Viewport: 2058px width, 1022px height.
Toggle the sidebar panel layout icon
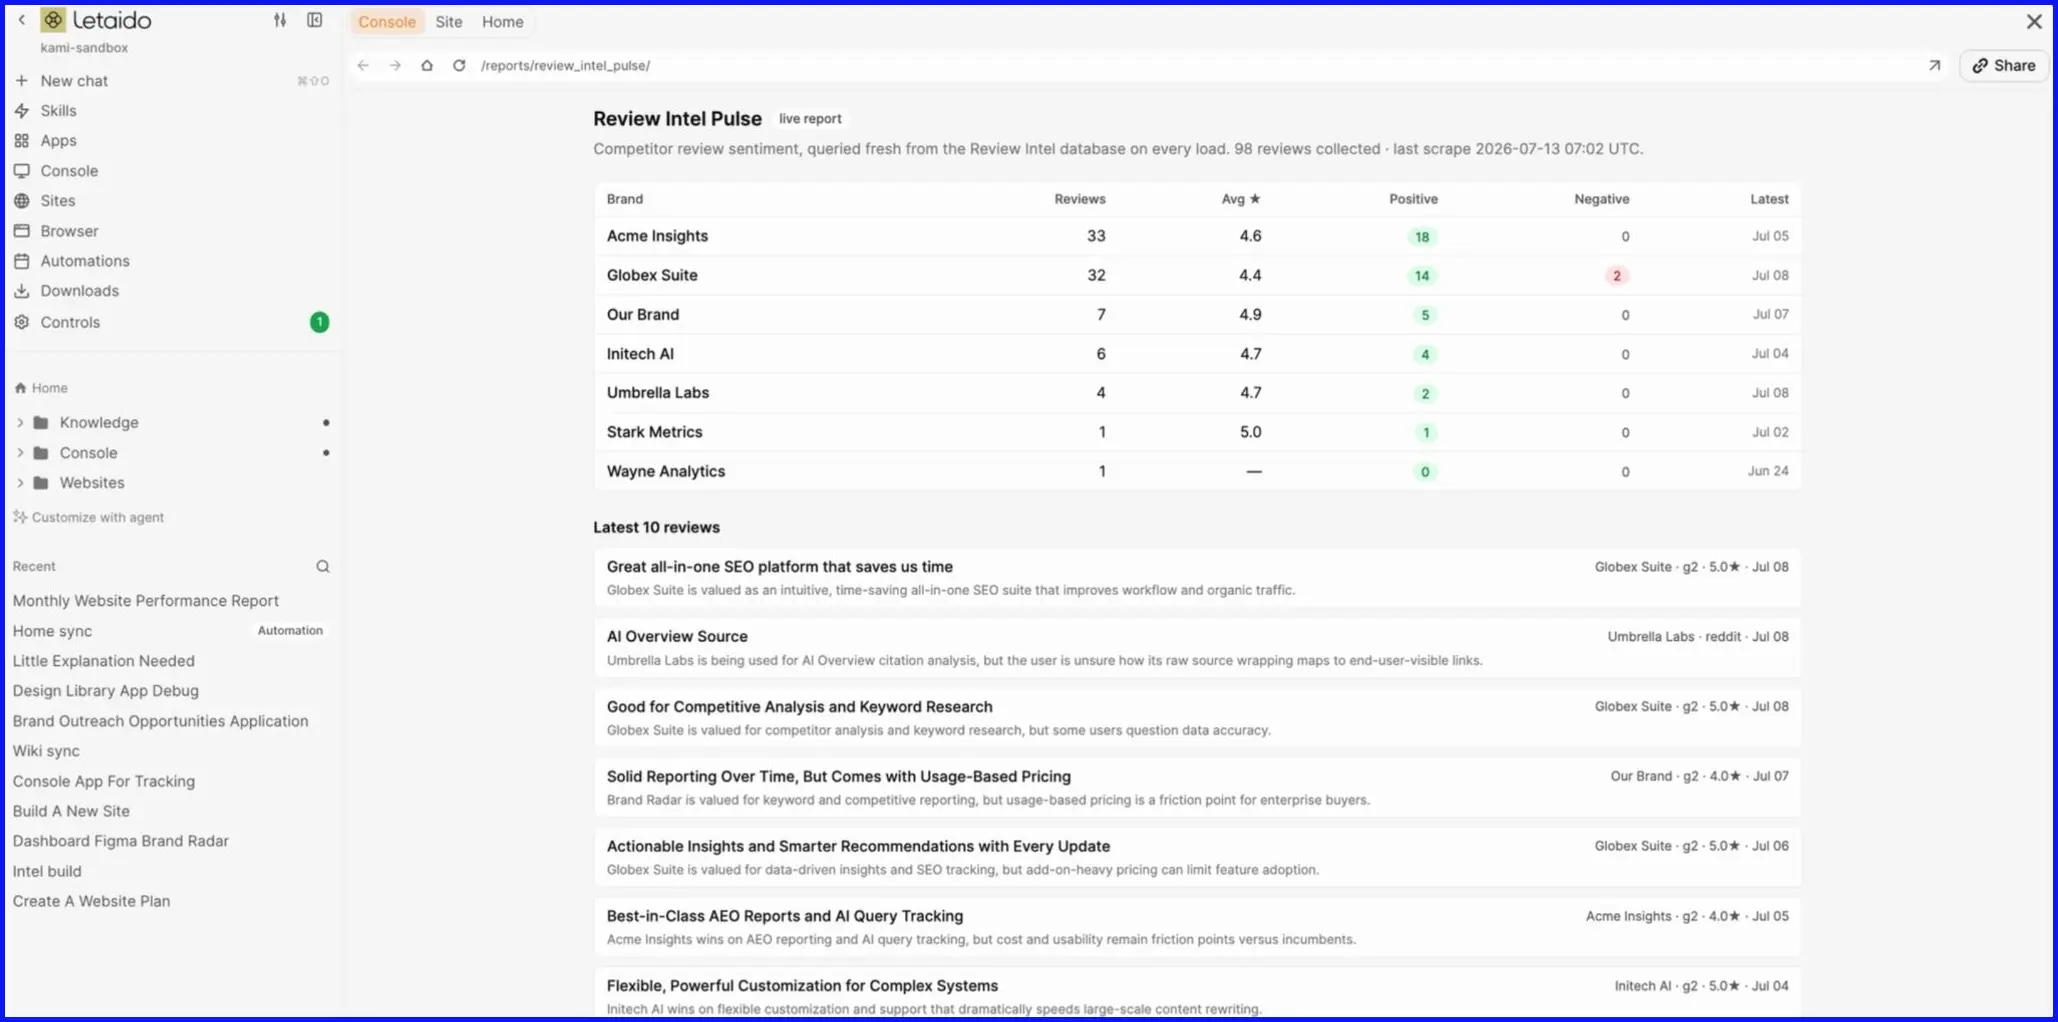tap(315, 20)
